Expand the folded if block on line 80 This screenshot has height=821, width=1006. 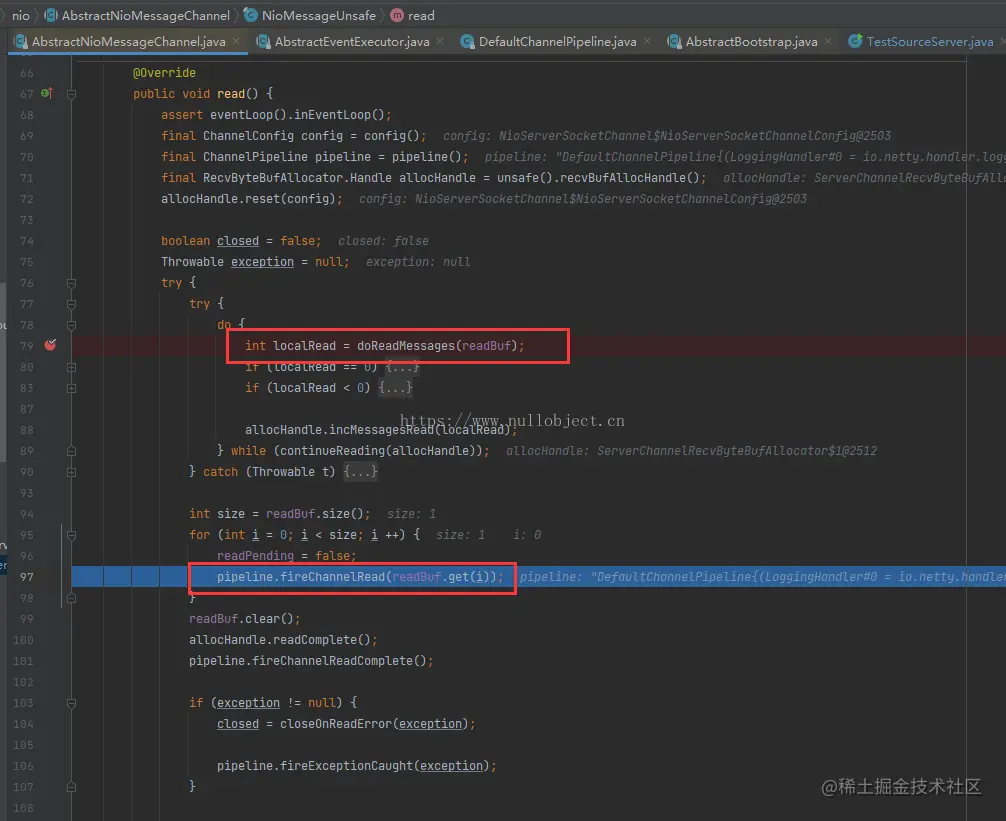(x=71, y=368)
